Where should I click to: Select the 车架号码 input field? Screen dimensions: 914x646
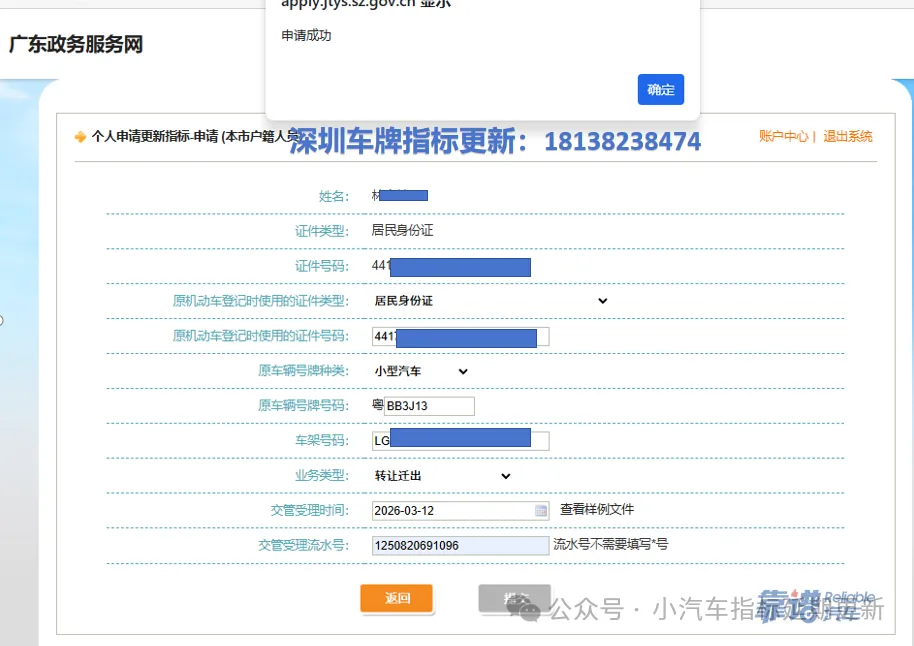point(460,441)
